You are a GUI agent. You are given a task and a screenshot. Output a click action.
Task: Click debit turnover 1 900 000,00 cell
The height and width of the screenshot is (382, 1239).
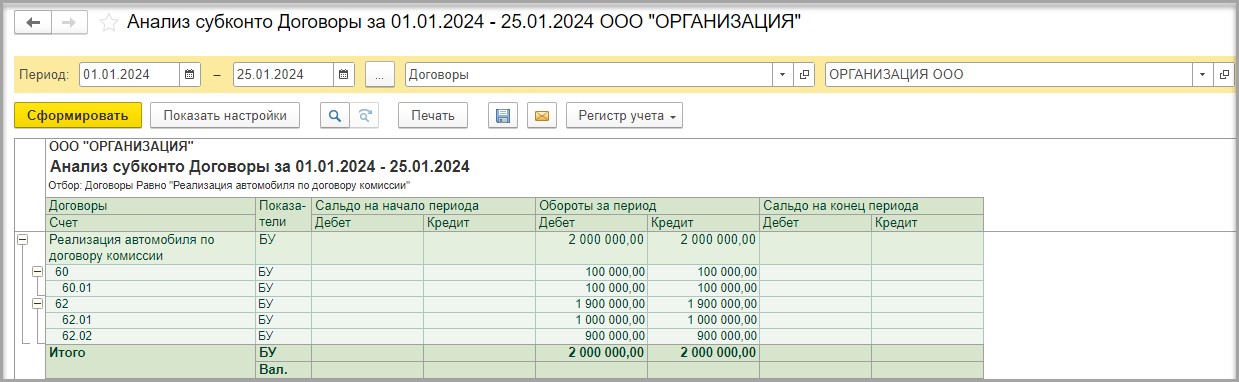tap(591, 303)
